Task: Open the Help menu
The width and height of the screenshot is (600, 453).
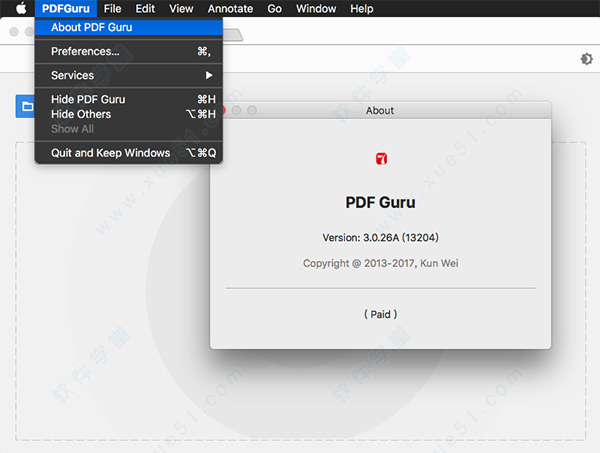Action: pyautogui.click(x=362, y=8)
